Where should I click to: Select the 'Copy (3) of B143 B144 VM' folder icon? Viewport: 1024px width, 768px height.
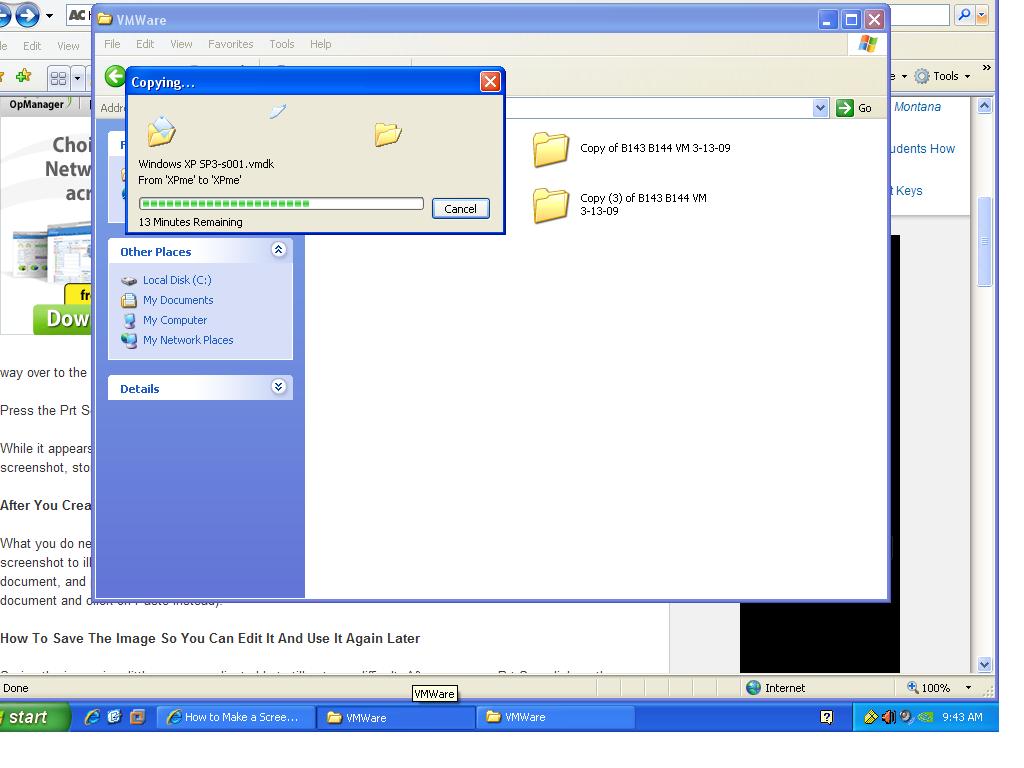(x=551, y=205)
